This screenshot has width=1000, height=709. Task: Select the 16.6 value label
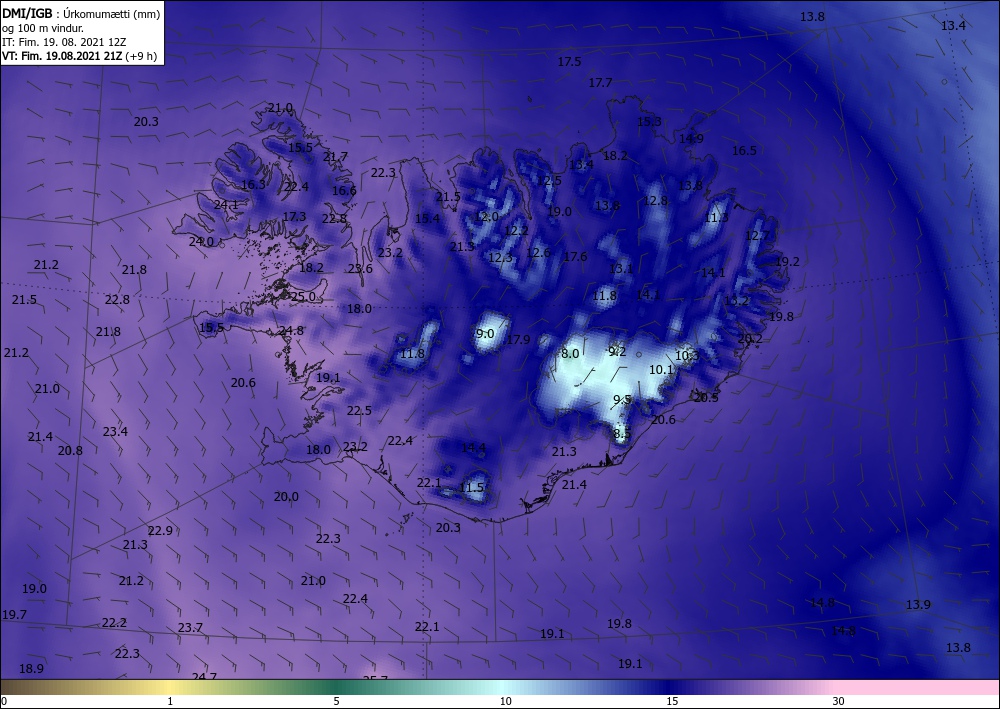(x=344, y=190)
